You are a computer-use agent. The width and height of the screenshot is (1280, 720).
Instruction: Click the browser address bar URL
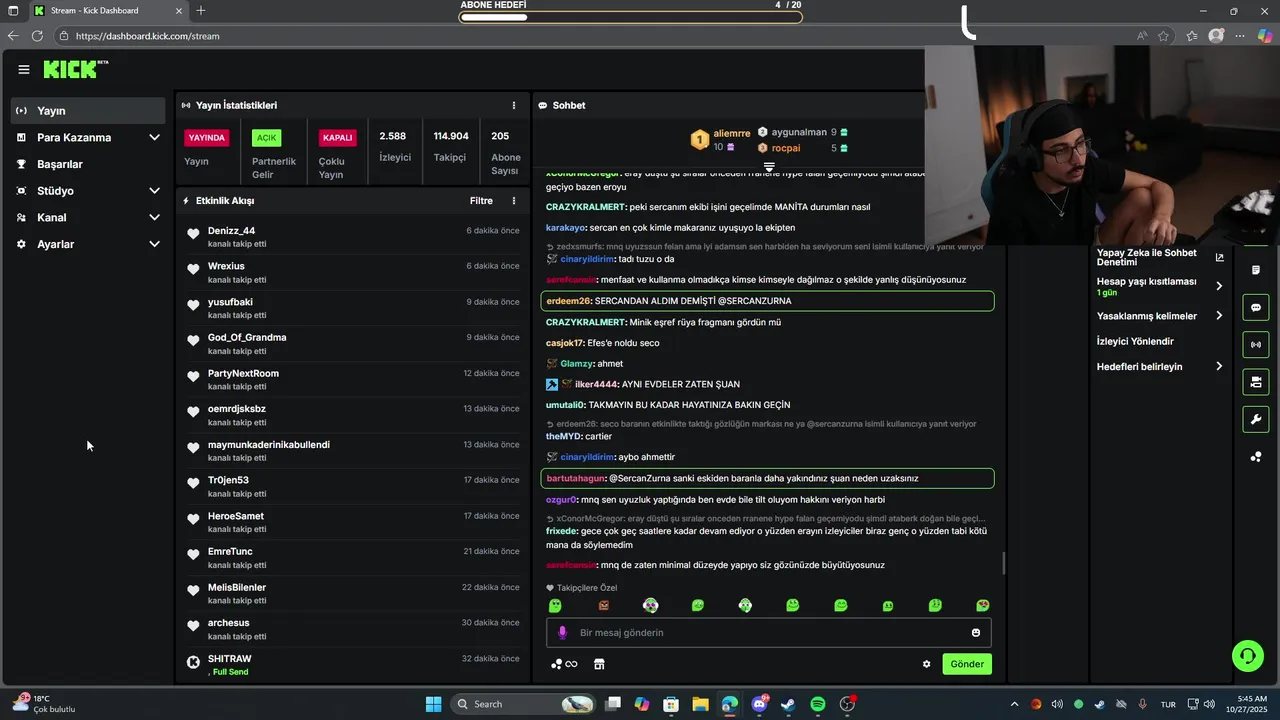tap(147, 36)
